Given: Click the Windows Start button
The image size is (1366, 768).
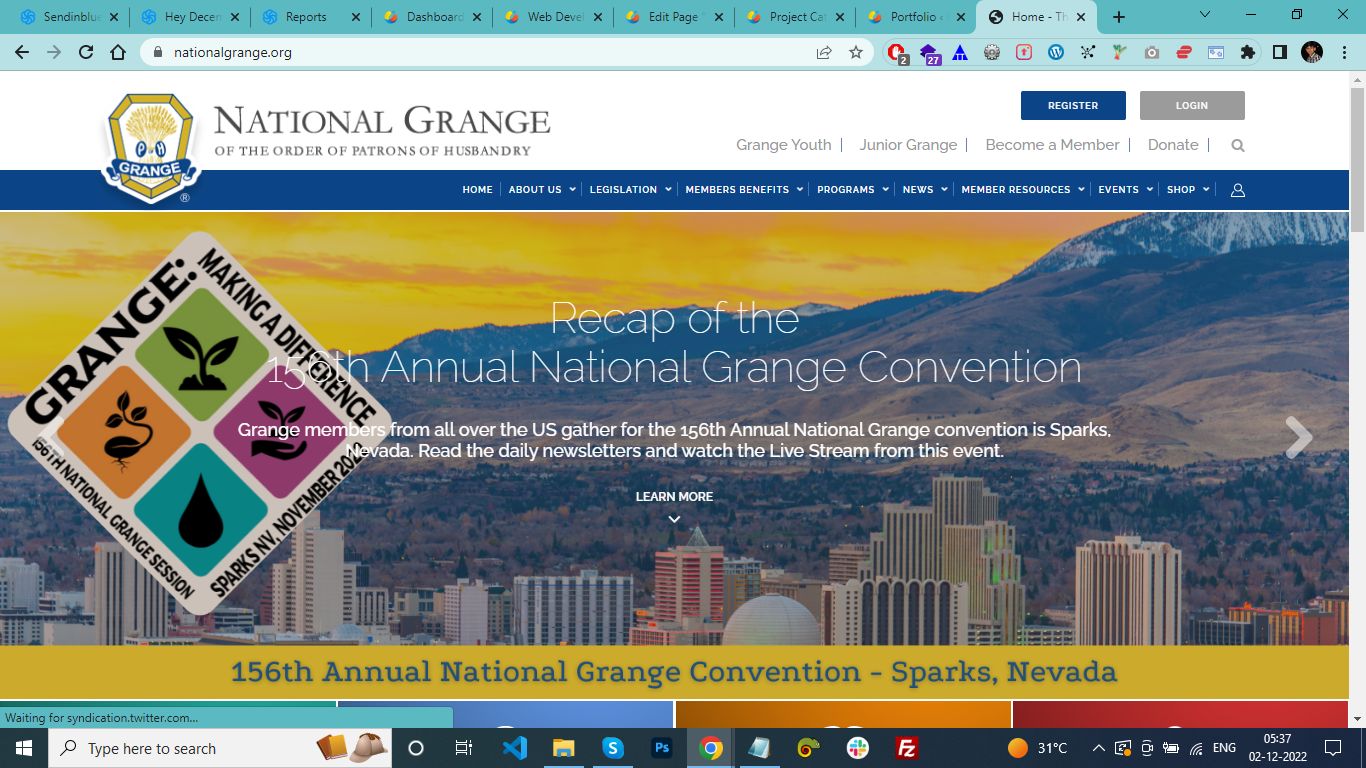Looking at the screenshot, I should point(23,748).
